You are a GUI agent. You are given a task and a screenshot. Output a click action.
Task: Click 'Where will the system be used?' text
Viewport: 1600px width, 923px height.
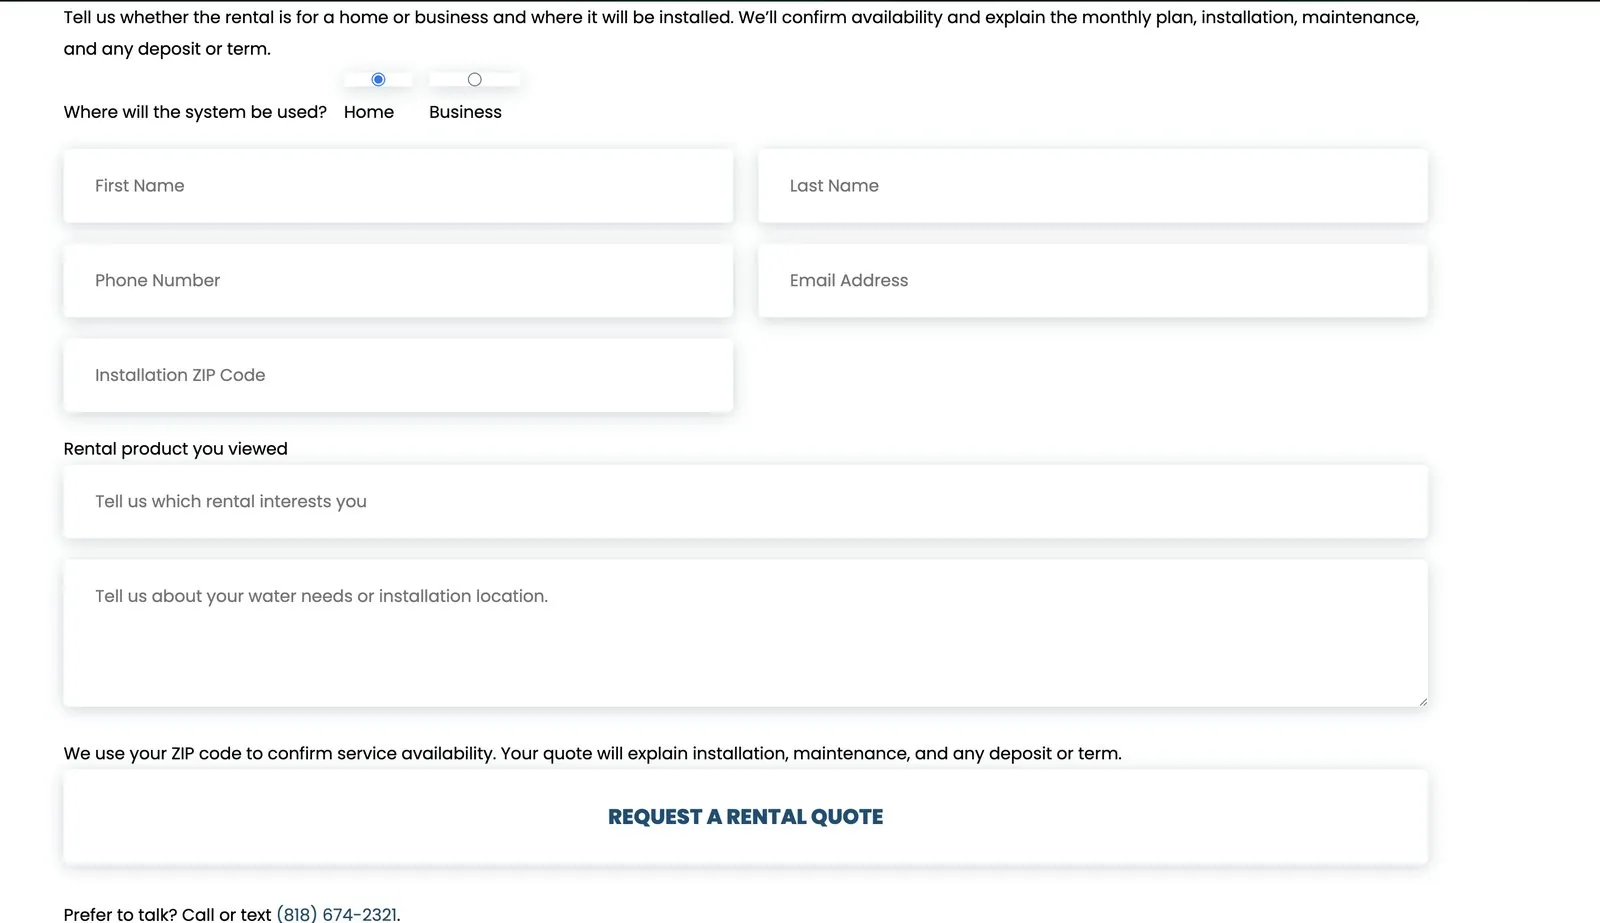click(x=195, y=112)
